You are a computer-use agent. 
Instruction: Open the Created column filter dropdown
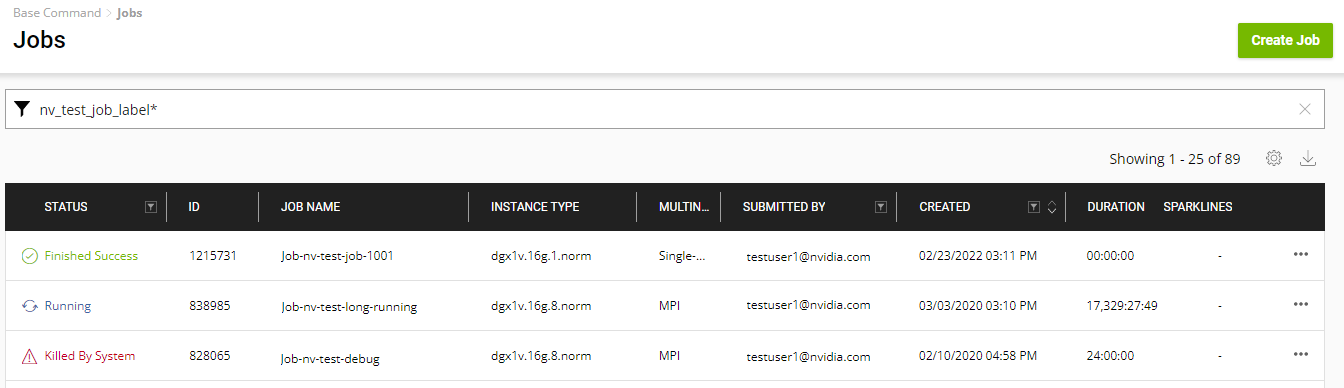tap(1034, 207)
